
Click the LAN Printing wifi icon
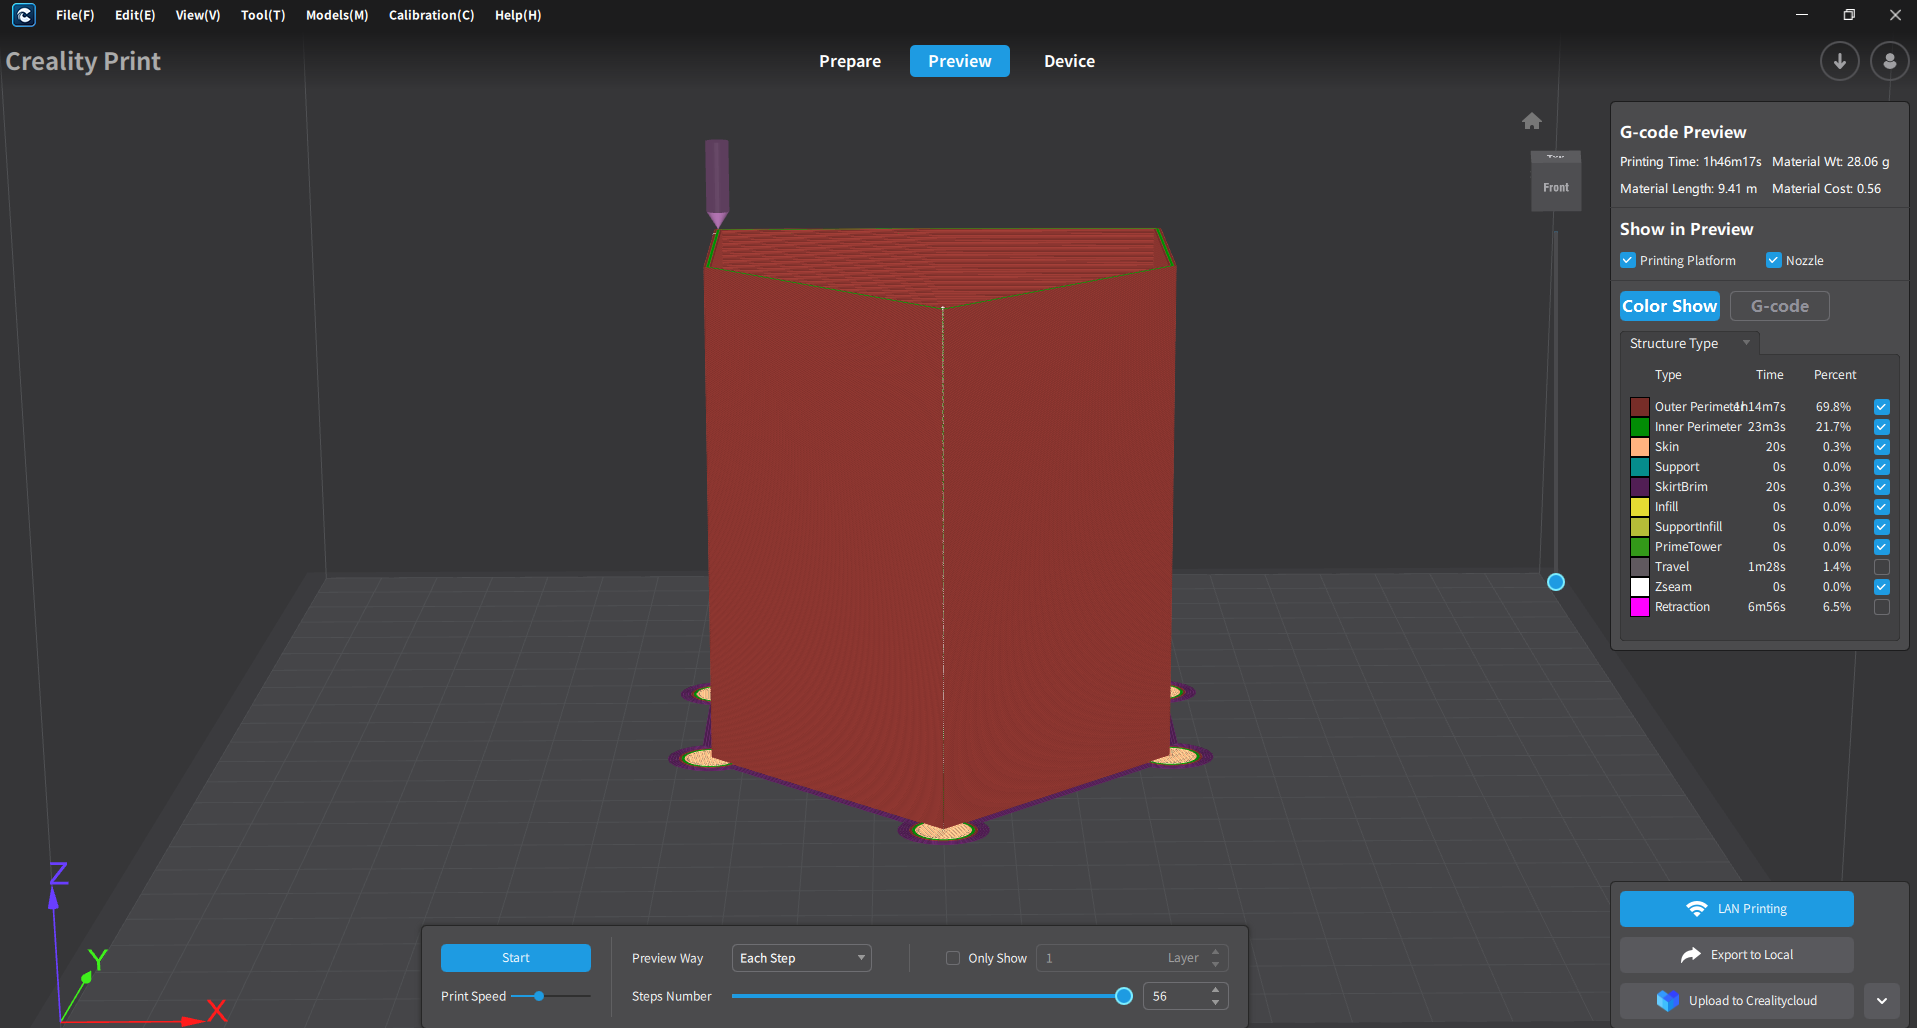[x=1696, y=909]
